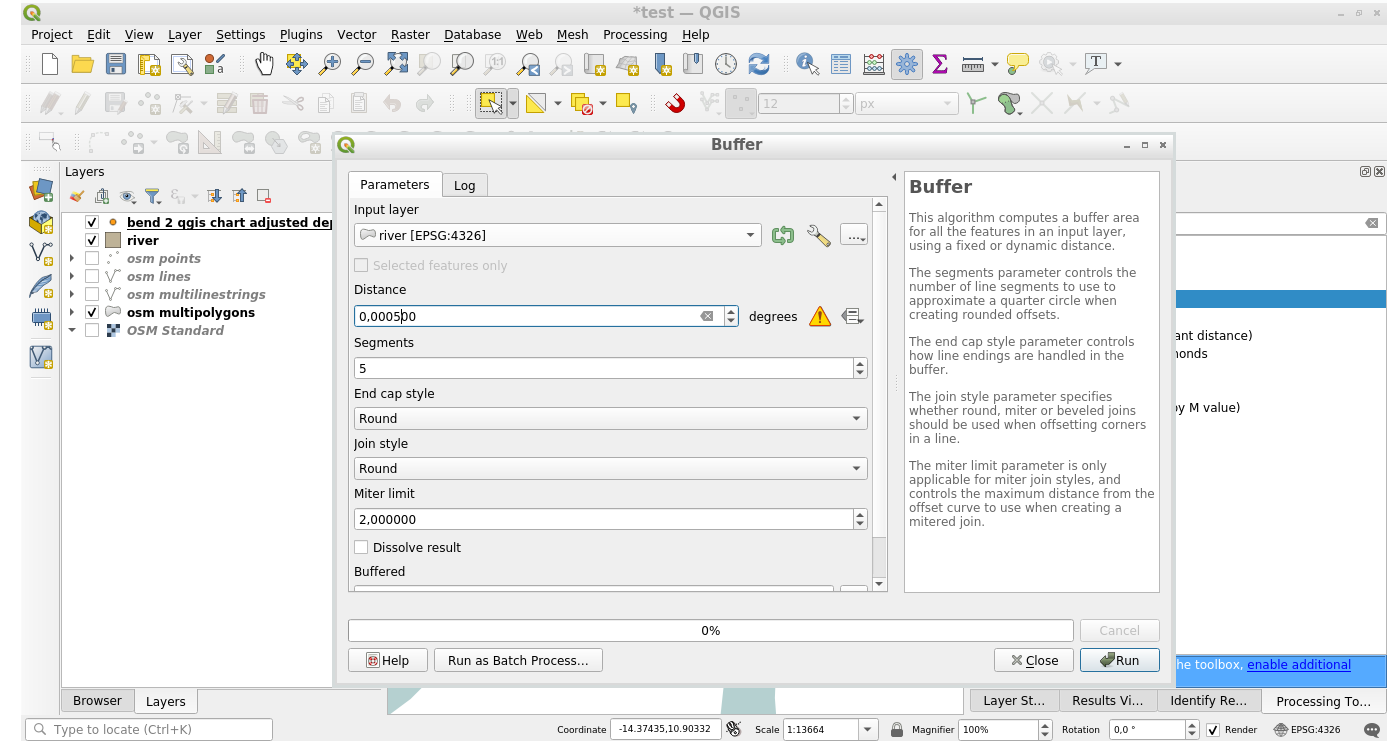Toggle visibility of bend 2 qgis chart layer
Screen dimensions: 1387x741
[x=92, y=222]
